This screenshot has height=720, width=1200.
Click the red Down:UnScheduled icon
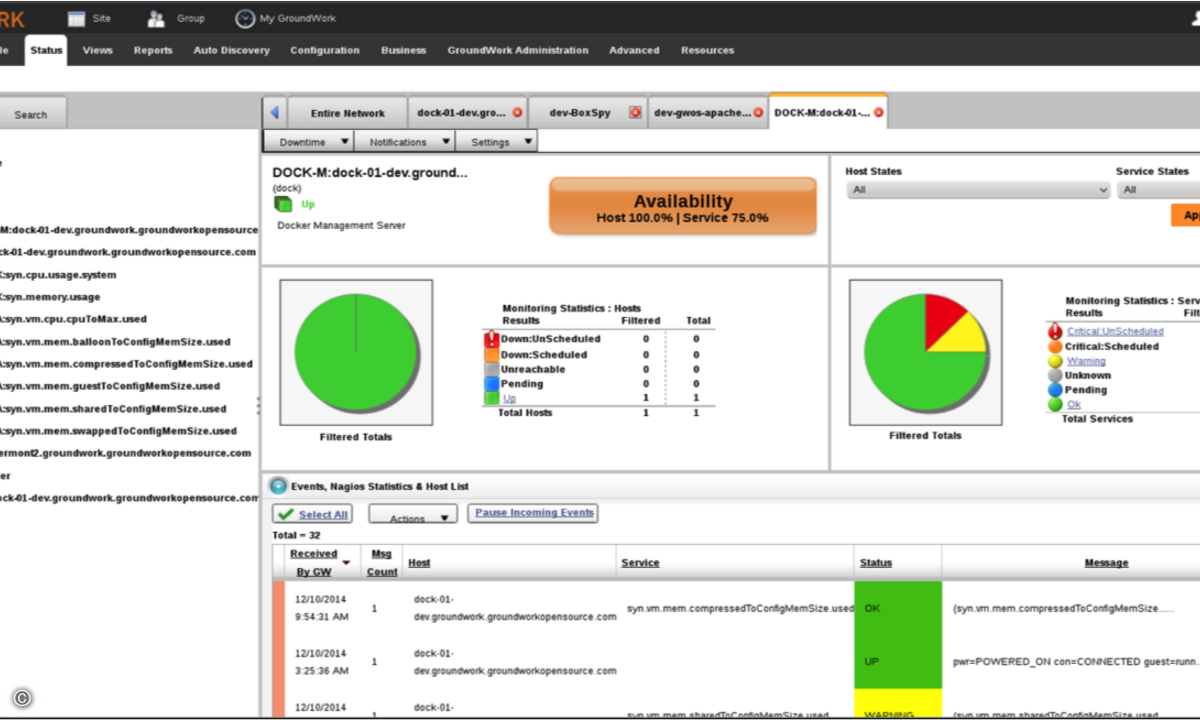point(491,339)
